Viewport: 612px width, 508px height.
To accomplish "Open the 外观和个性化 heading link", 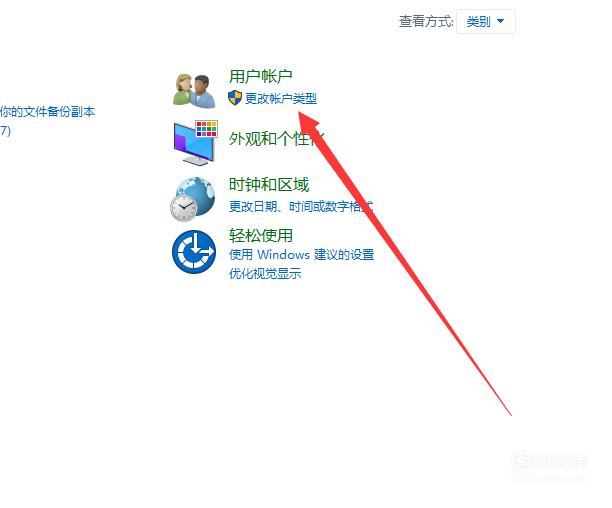I will click(x=277, y=139).
